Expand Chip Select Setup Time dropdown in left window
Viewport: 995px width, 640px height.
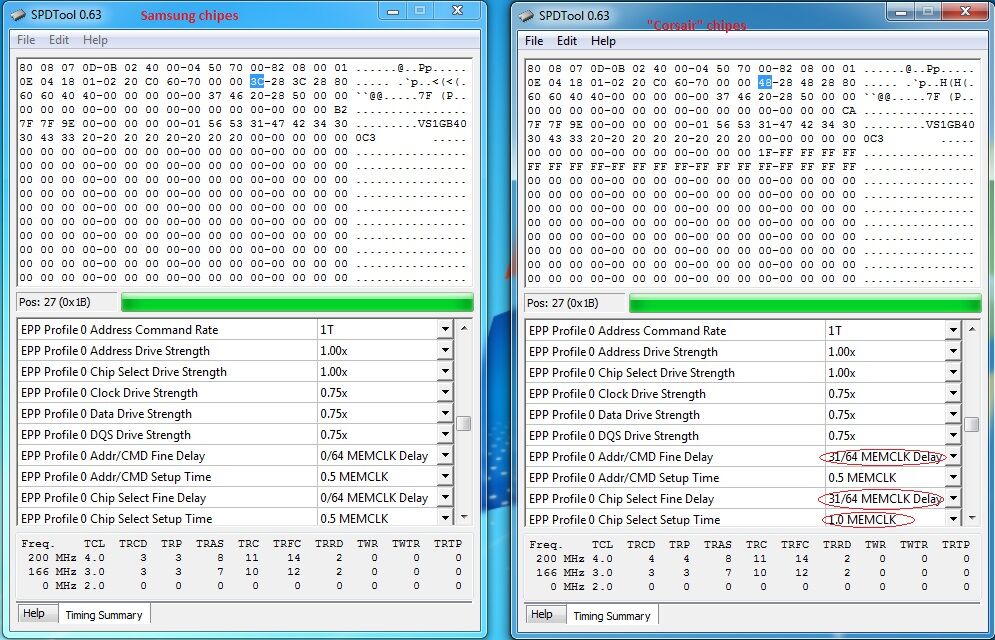click(x=445, y=518)
